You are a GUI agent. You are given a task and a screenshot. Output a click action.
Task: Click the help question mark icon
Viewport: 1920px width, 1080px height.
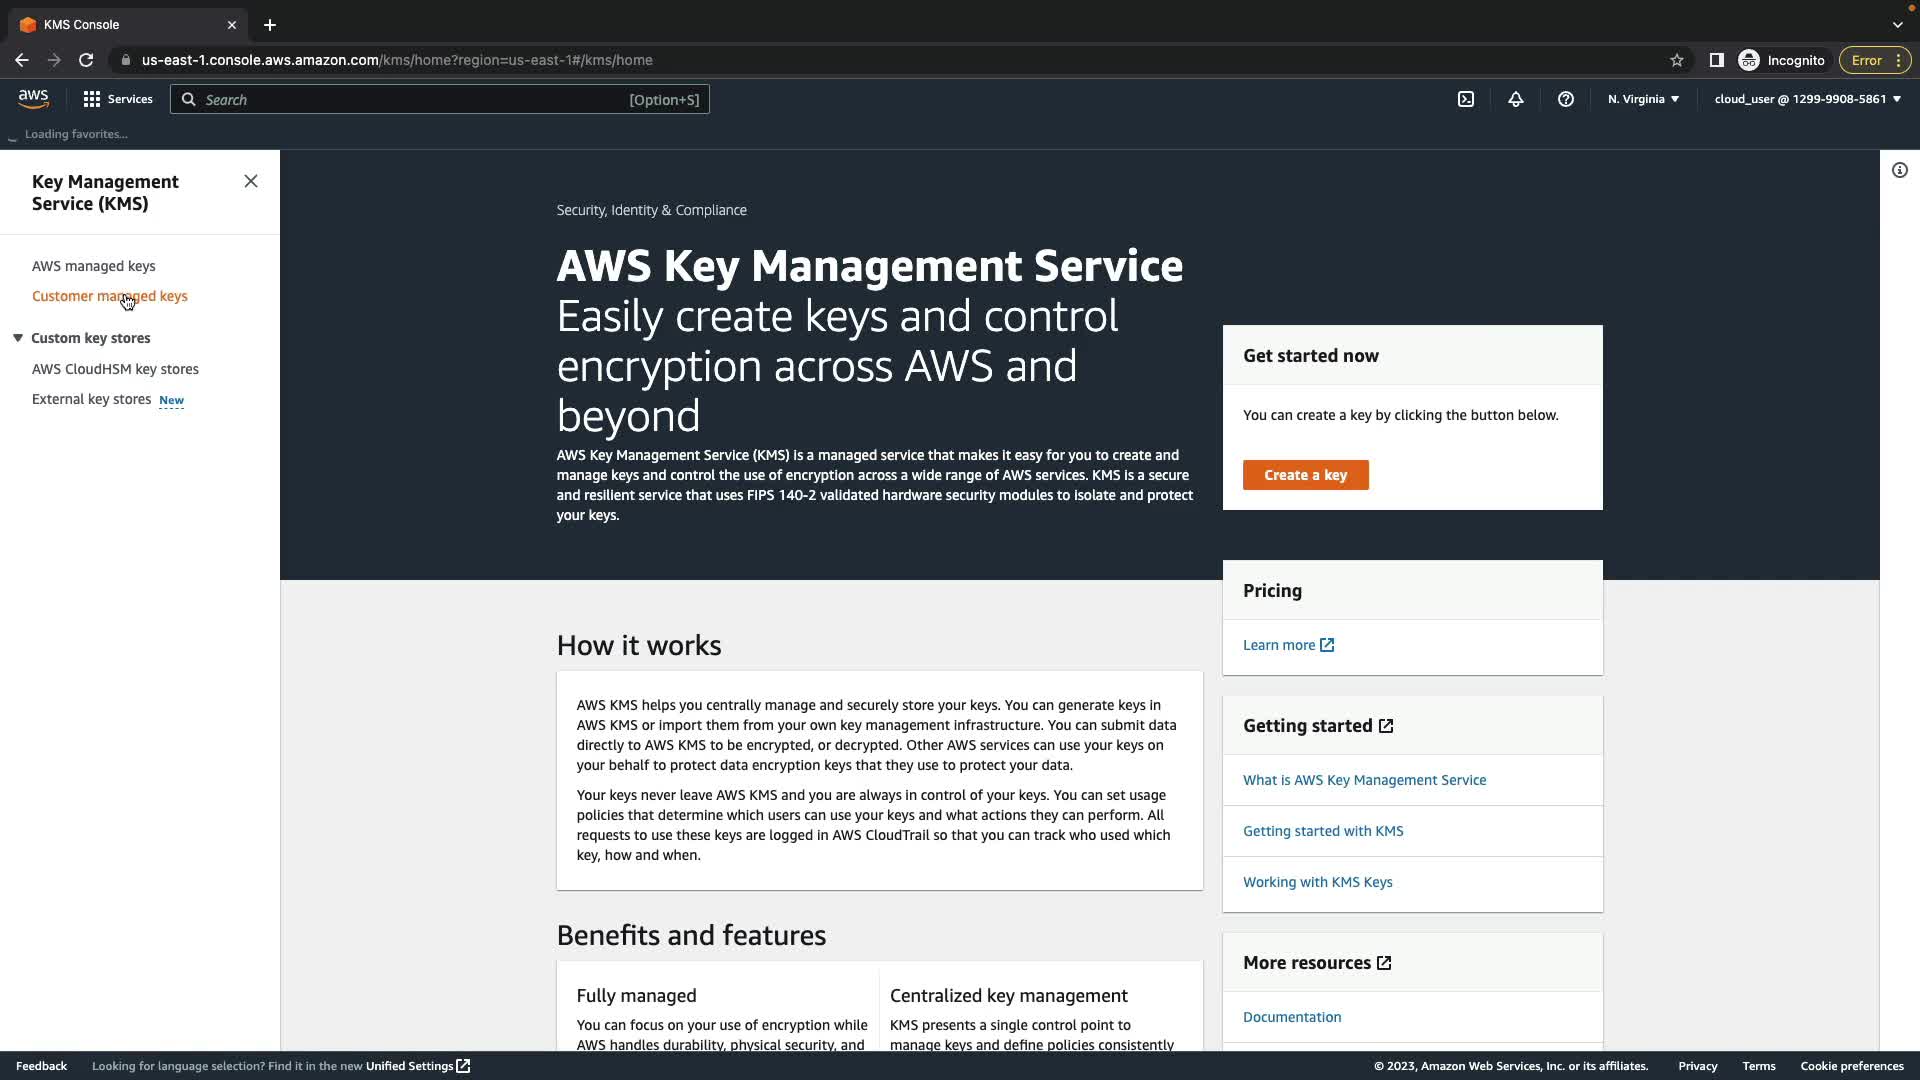pos(1565,99)
